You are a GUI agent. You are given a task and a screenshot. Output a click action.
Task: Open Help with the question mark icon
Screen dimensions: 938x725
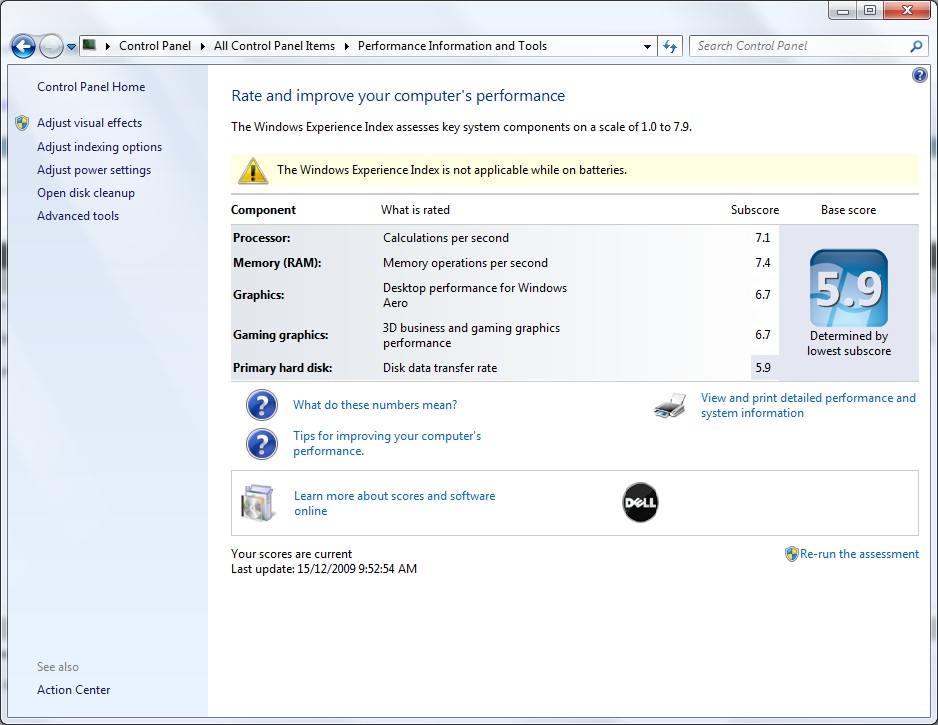[919, 75]
